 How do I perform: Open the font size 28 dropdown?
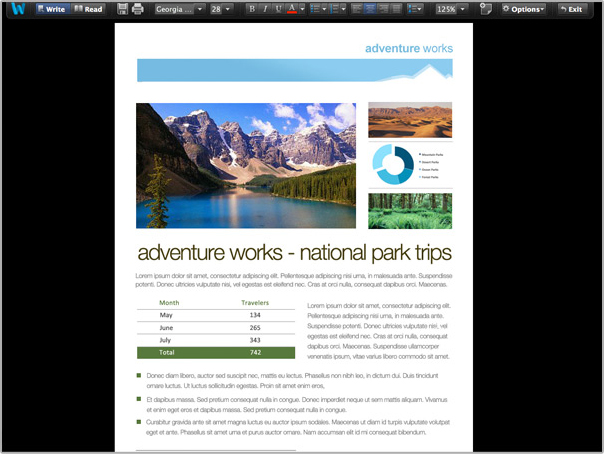click(220, 9)
